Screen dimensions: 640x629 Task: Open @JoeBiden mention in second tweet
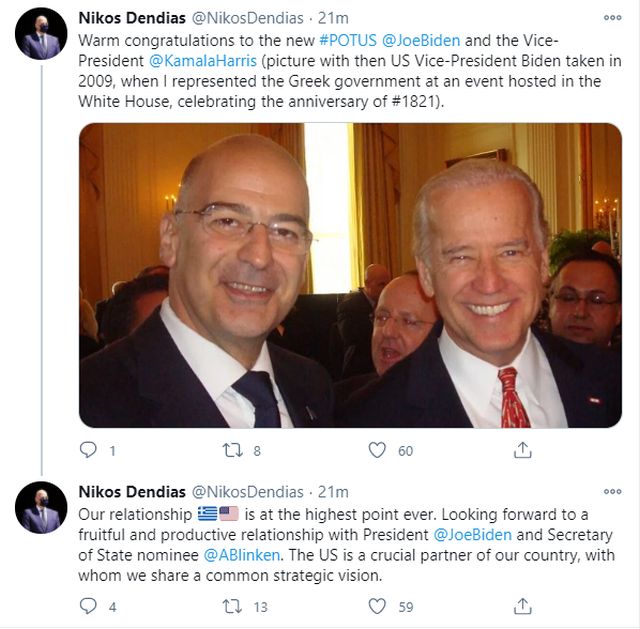coord(472,535)
